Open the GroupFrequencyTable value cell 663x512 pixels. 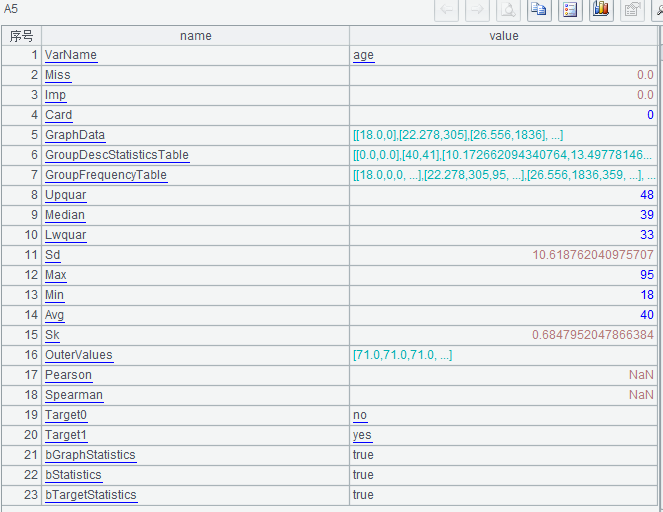coord(504,175)
